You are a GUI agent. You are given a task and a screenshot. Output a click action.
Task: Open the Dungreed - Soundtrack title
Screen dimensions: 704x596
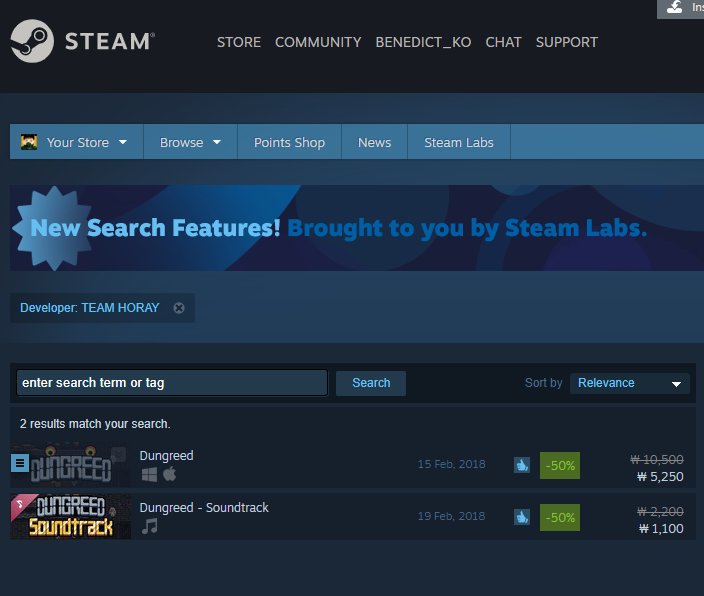click(x=204, y=508)
